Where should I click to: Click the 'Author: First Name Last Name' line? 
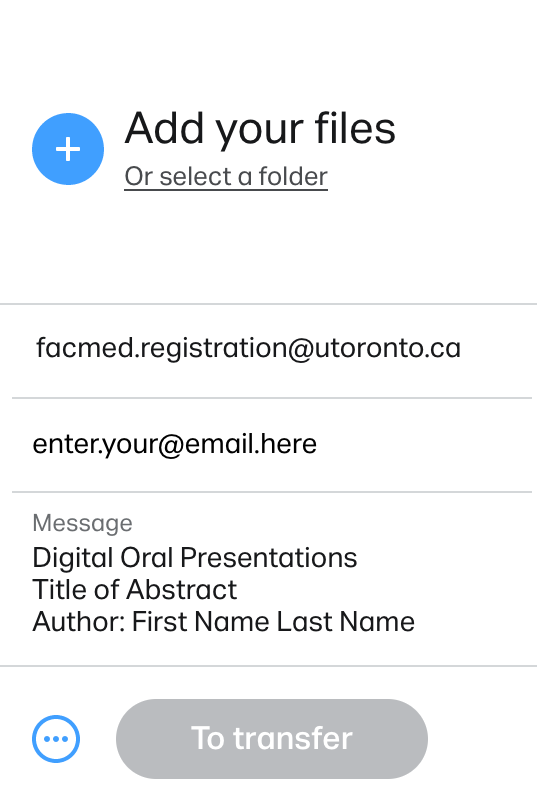point(223,622)
